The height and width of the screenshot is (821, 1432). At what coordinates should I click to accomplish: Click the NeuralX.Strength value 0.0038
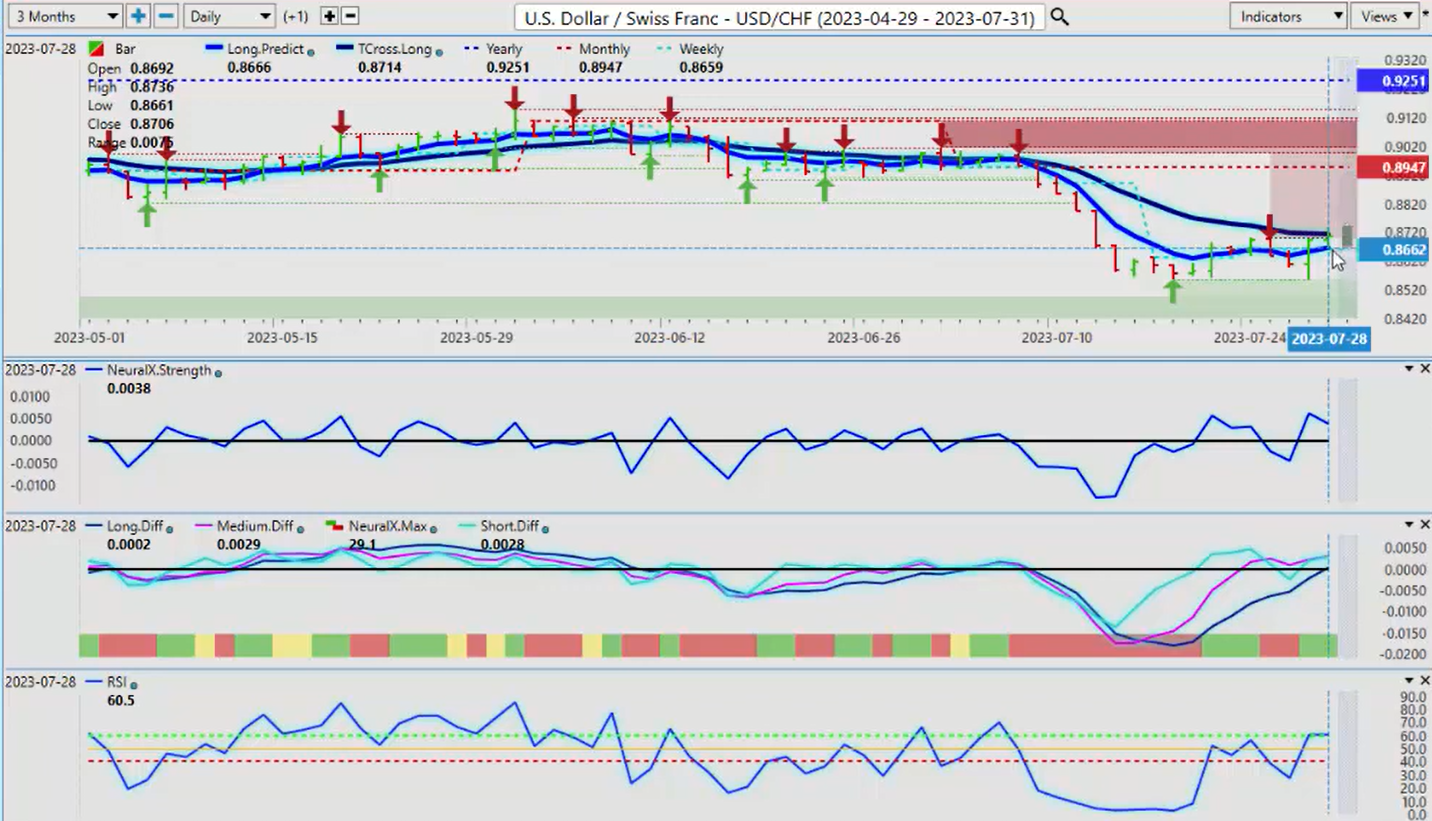click(129, 388)
